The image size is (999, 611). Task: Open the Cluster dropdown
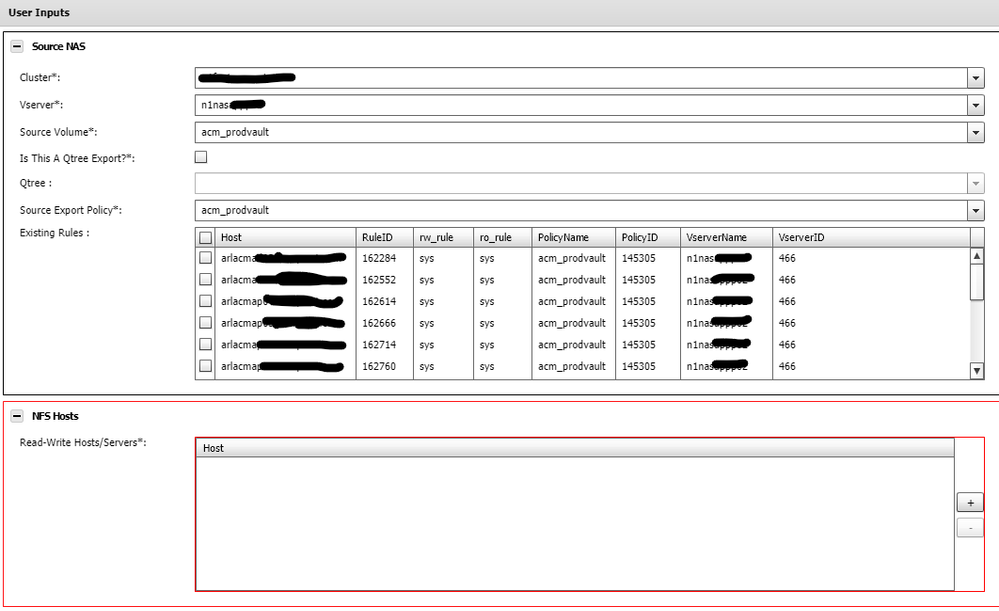click(x=976, y=78)
